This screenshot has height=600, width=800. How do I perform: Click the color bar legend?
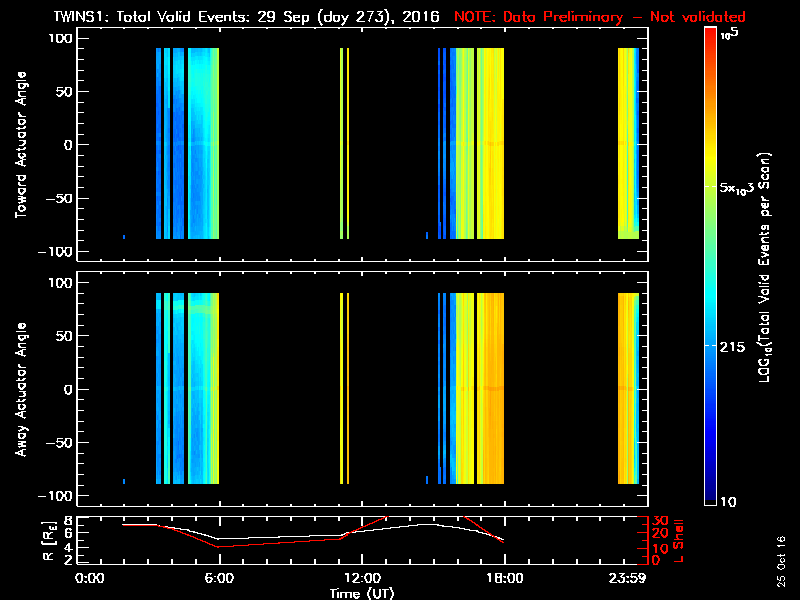(711, 266)
